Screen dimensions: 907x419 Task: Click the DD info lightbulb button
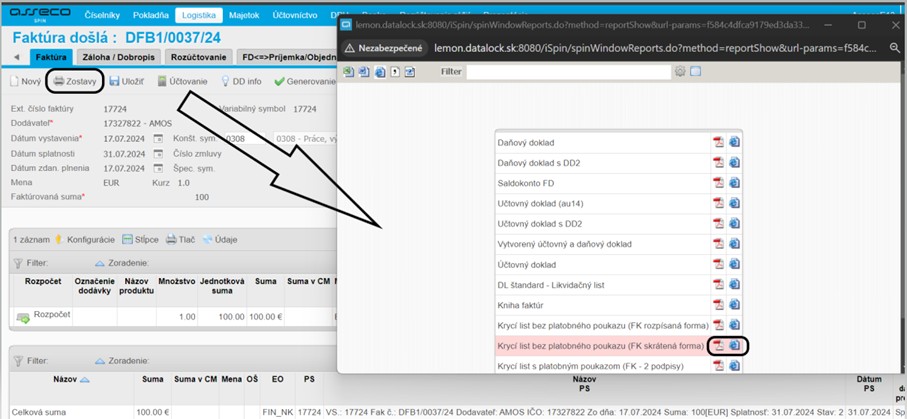[240, 81]
